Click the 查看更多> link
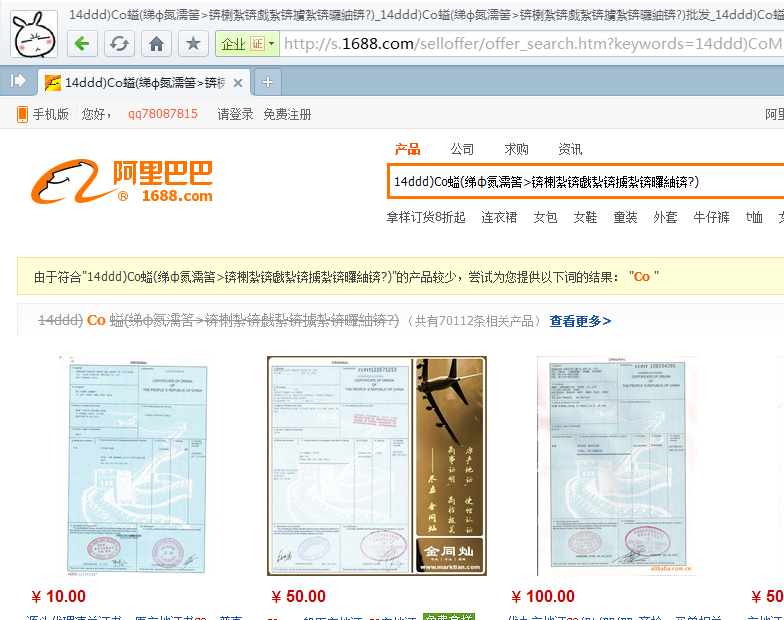The height and width of the screenshot is (620, 784). click(580, 321)
